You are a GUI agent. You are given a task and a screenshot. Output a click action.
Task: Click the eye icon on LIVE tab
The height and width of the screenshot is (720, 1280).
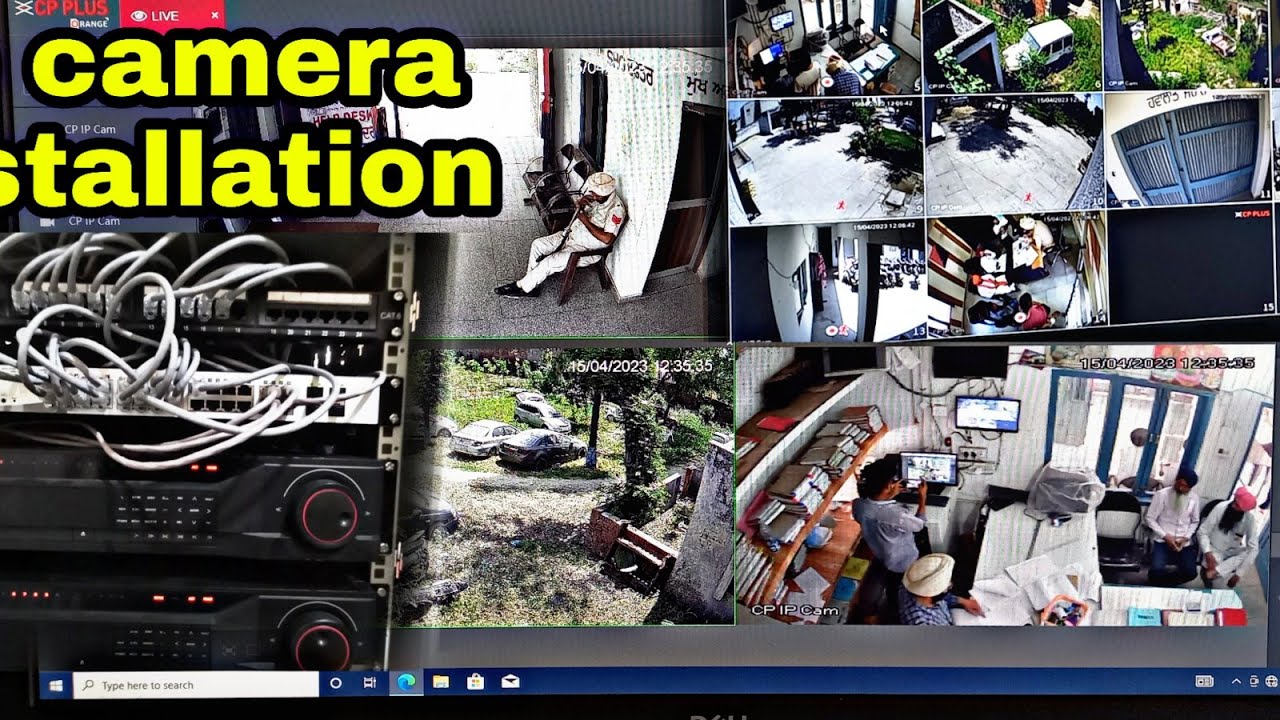[x=139, y=16]
